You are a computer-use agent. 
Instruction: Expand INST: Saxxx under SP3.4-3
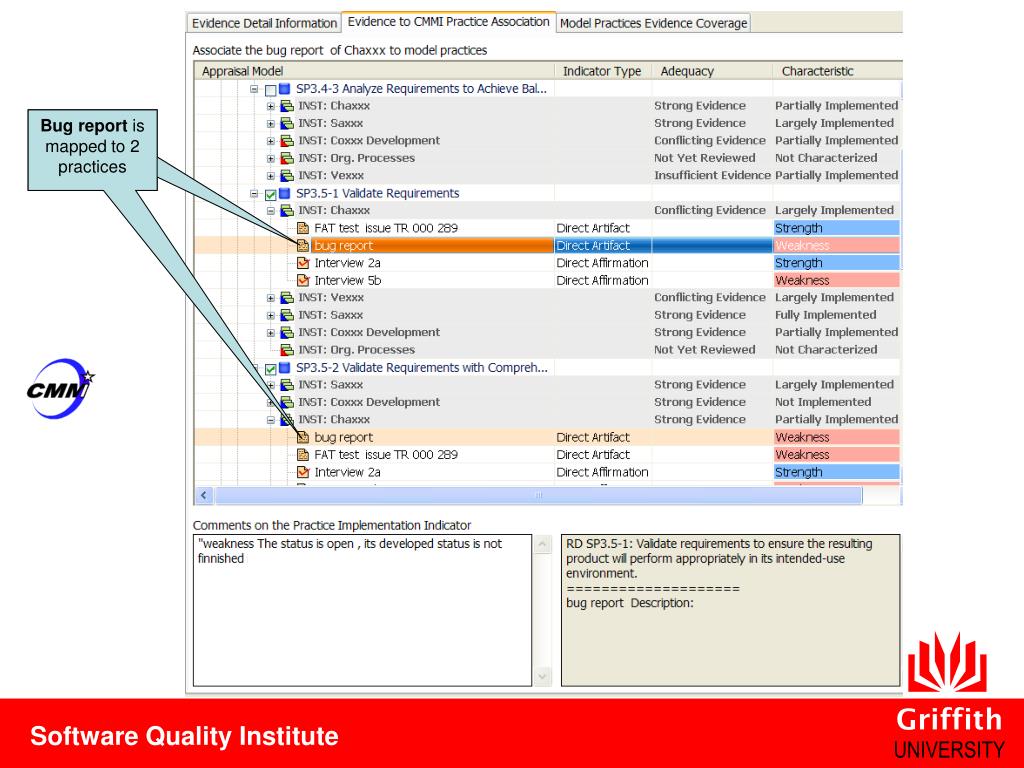[x=270, y=123]
